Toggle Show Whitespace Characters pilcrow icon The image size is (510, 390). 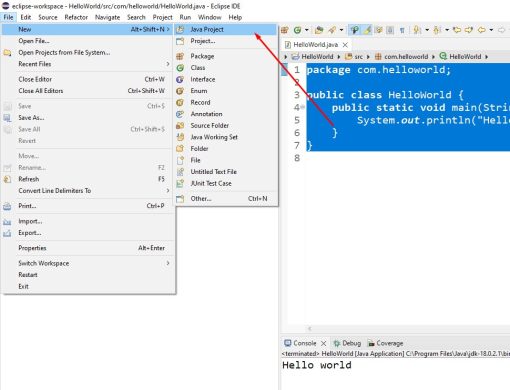pos(402,30)
